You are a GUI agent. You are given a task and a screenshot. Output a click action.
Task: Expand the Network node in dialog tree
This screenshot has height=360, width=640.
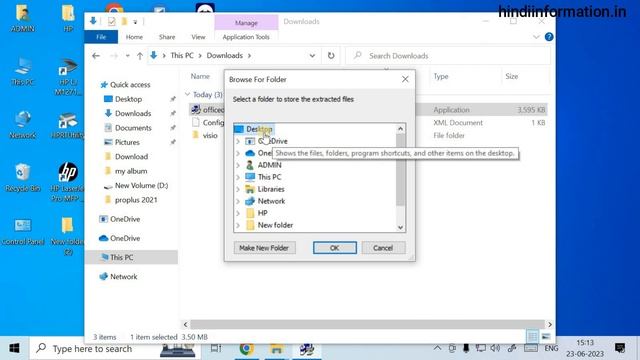pos(238,201)
